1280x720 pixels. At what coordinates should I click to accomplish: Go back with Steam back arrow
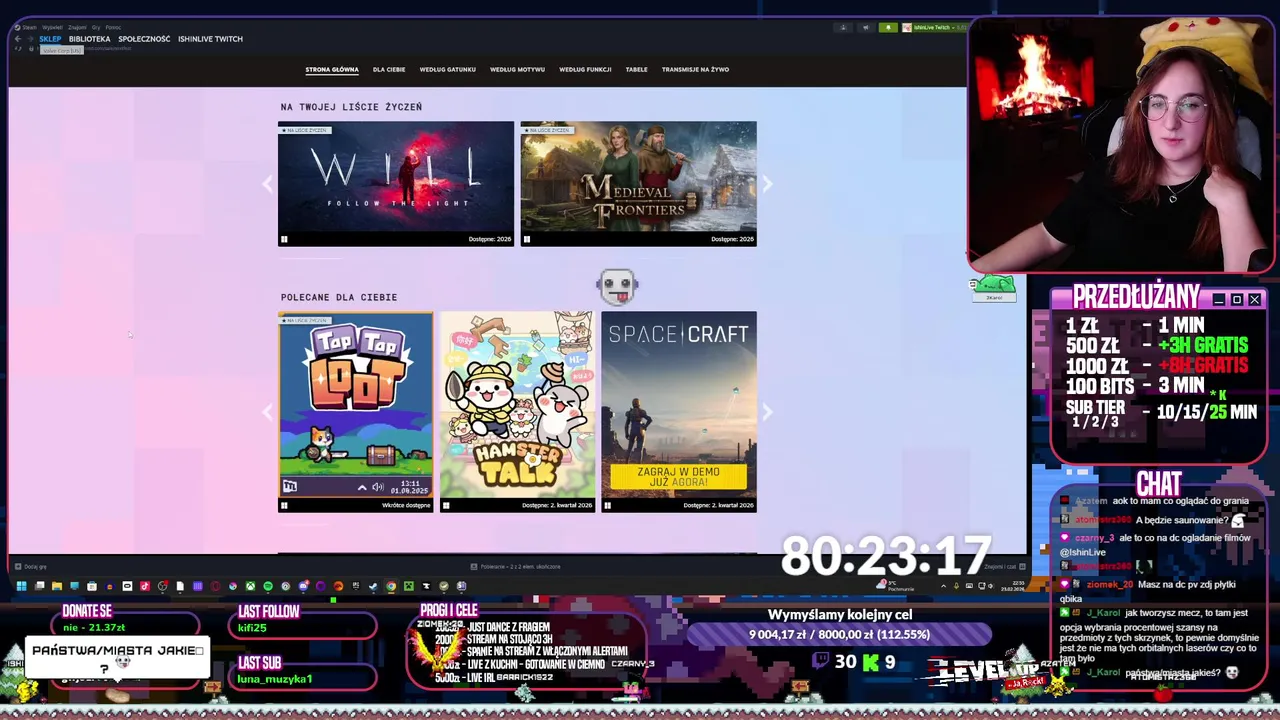(x=18, y=39)
